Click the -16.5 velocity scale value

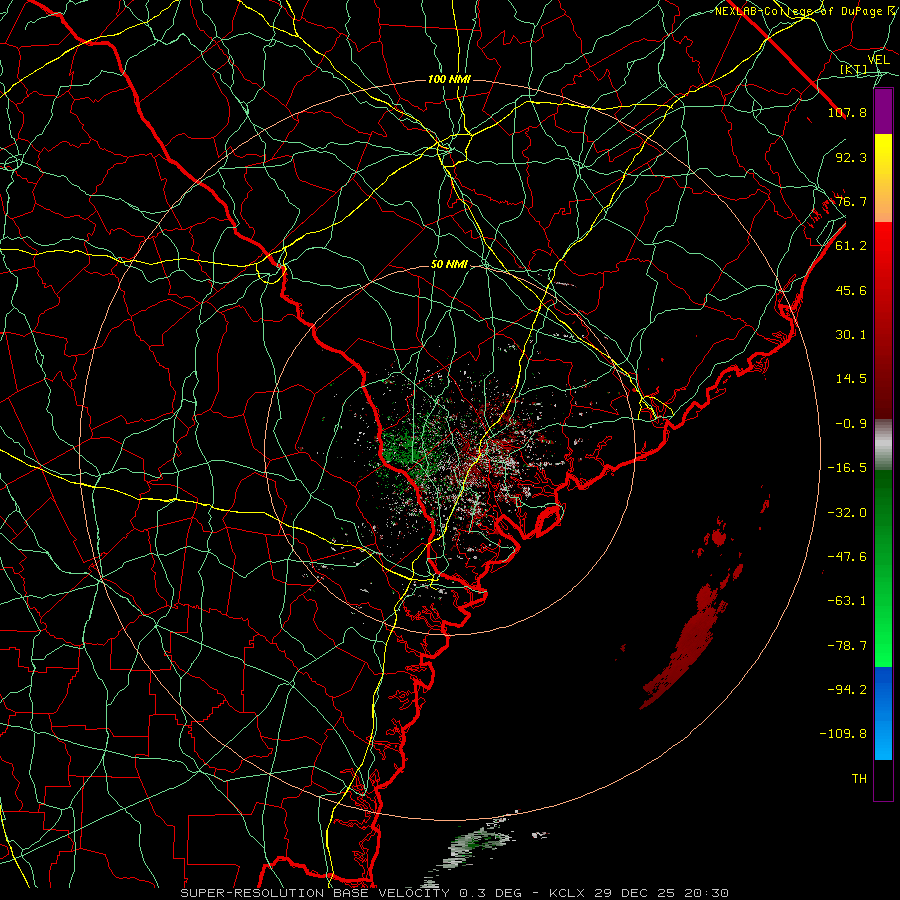pyautogui.click(x=847, y=468)
